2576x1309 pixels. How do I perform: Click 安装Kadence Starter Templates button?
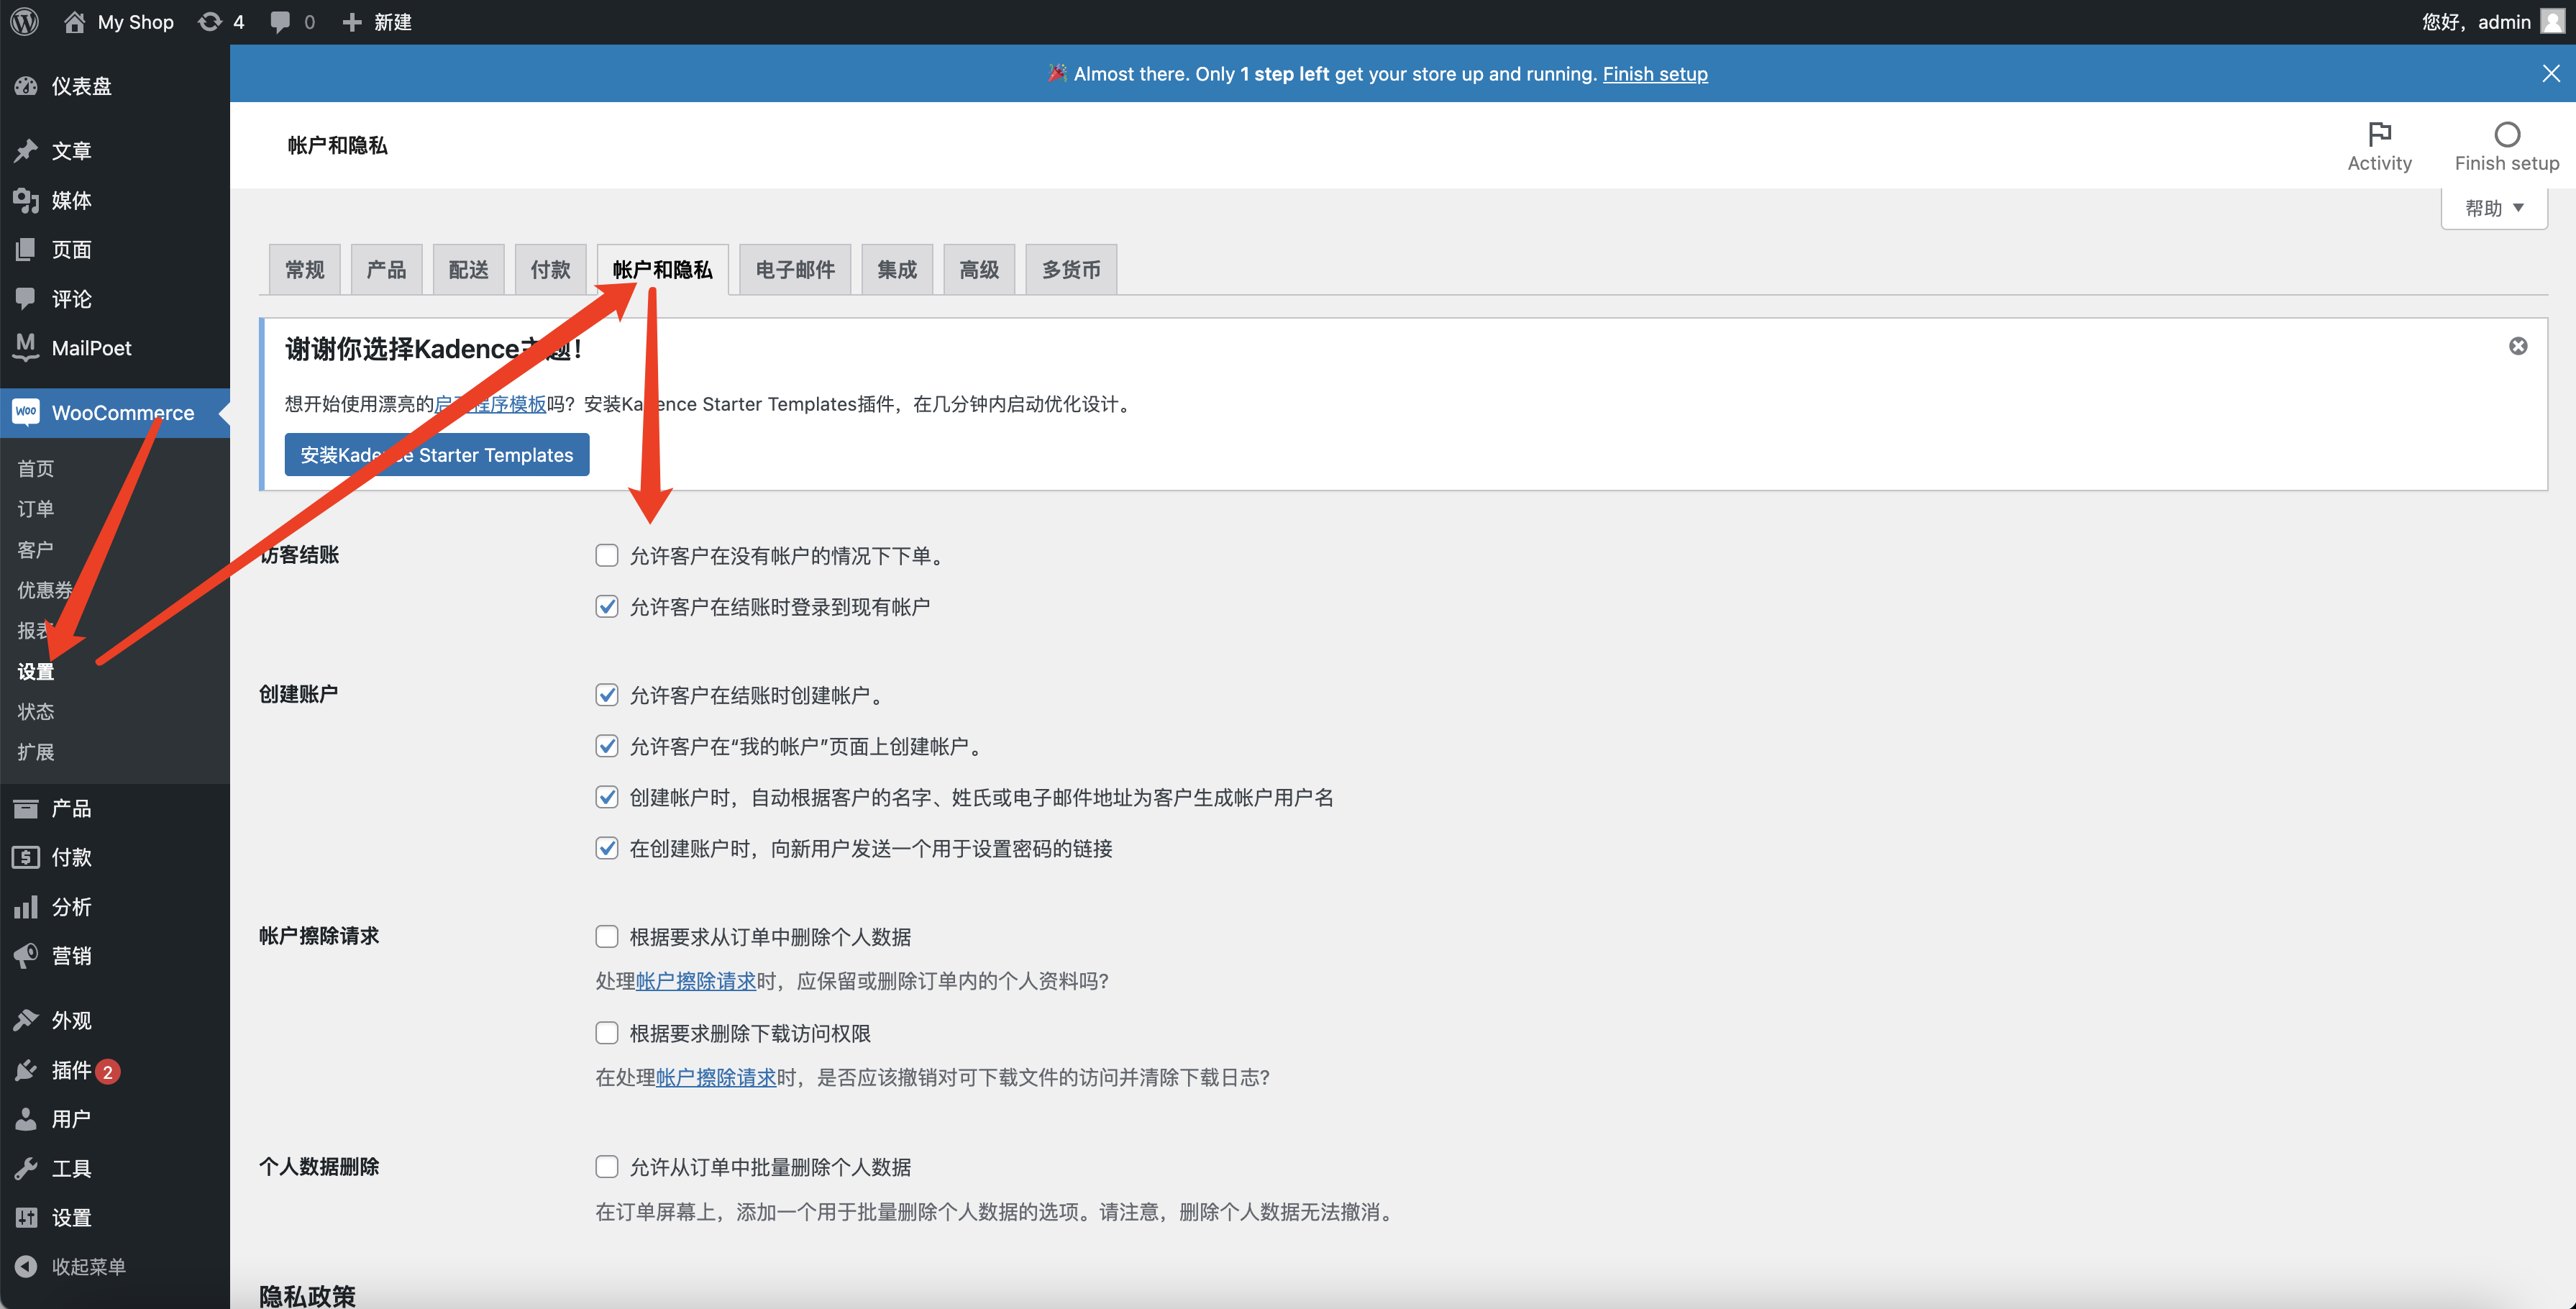pos(436,454)
